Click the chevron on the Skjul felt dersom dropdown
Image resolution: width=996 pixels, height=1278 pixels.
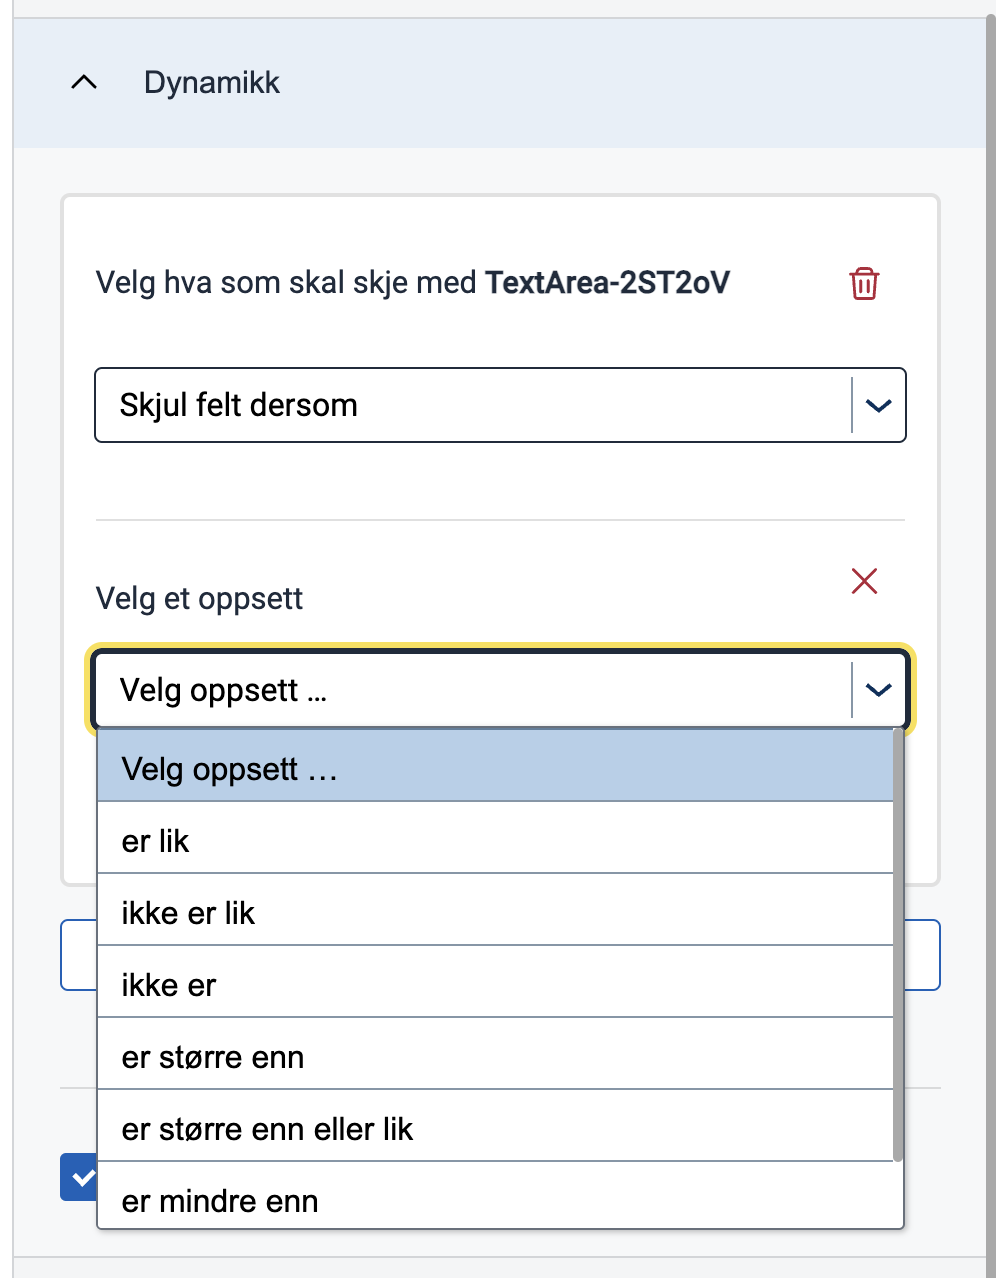(878, 405)
